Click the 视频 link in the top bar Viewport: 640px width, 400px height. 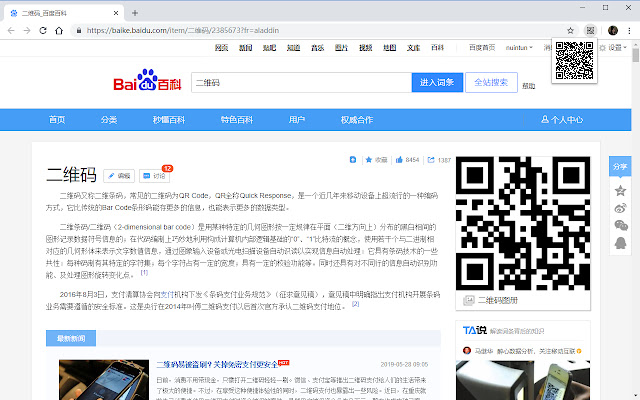365,48
